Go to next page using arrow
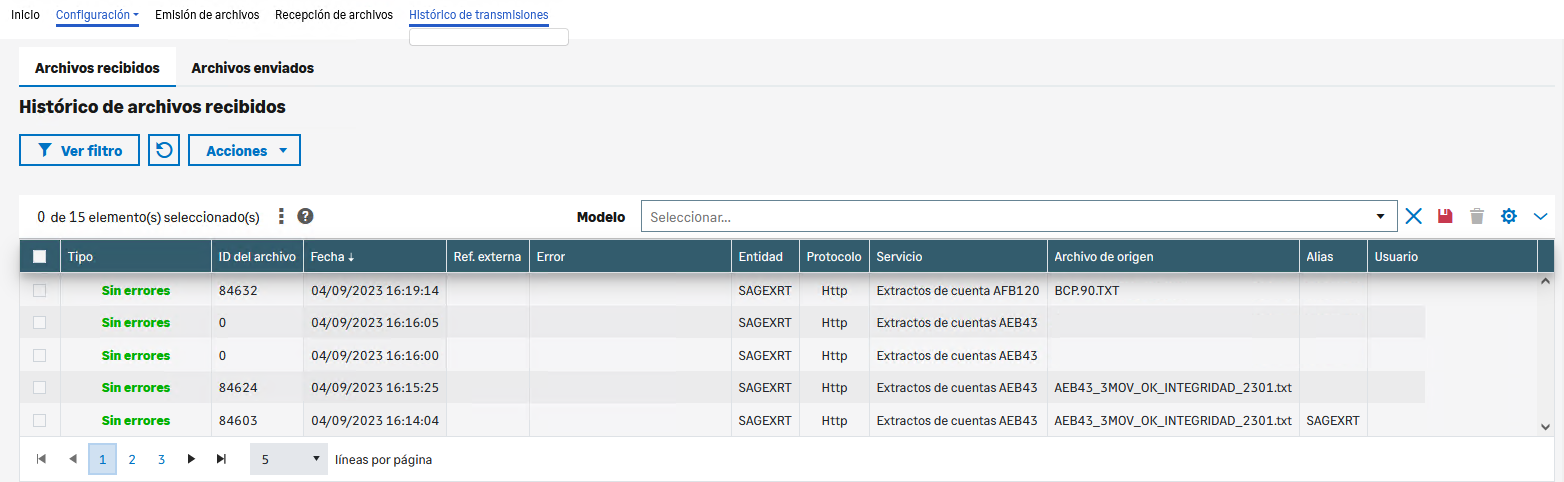The height and width of the screenshot is (482, 1564). 191,459
